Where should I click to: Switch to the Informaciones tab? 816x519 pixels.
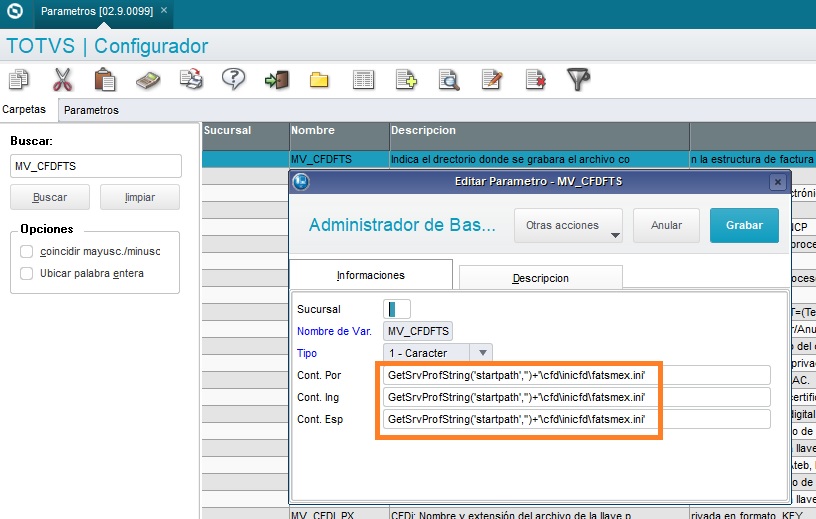371,275
